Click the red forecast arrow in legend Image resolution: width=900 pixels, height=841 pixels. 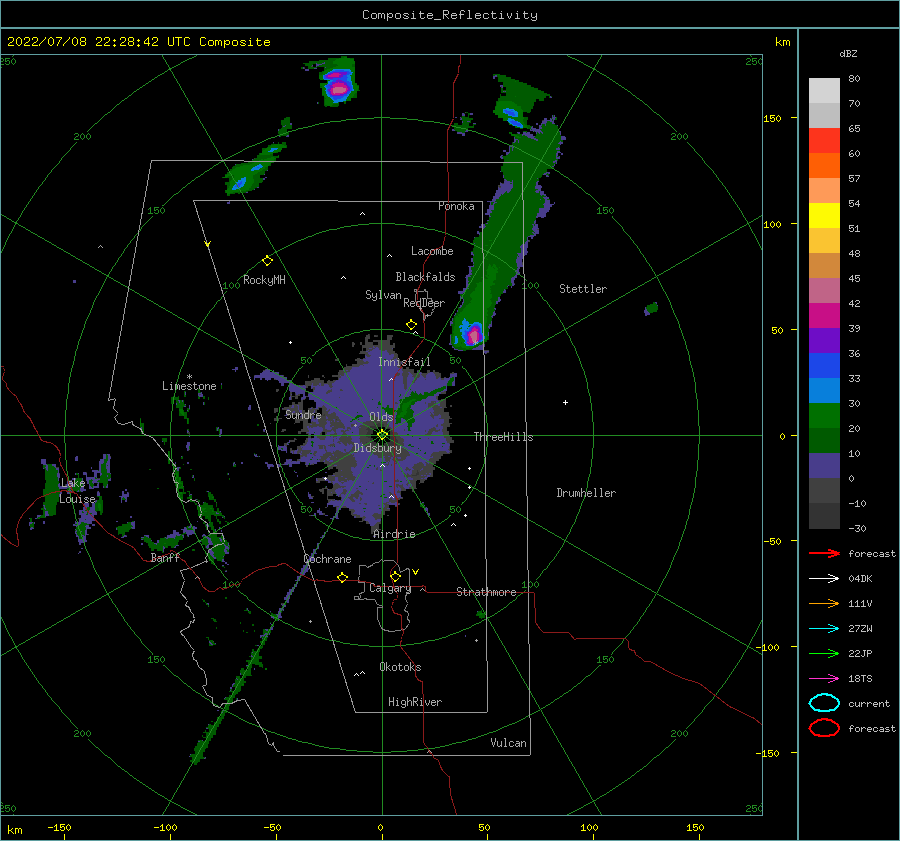[824, 553]
